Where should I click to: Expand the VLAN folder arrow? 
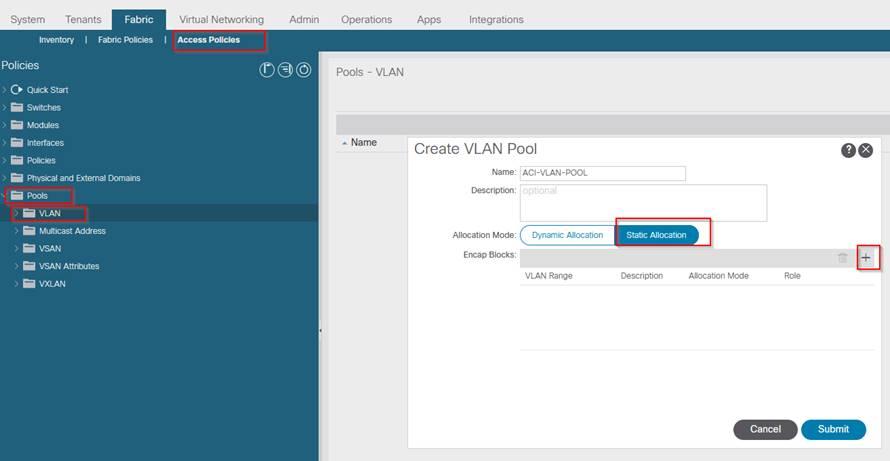click(16, 213)
